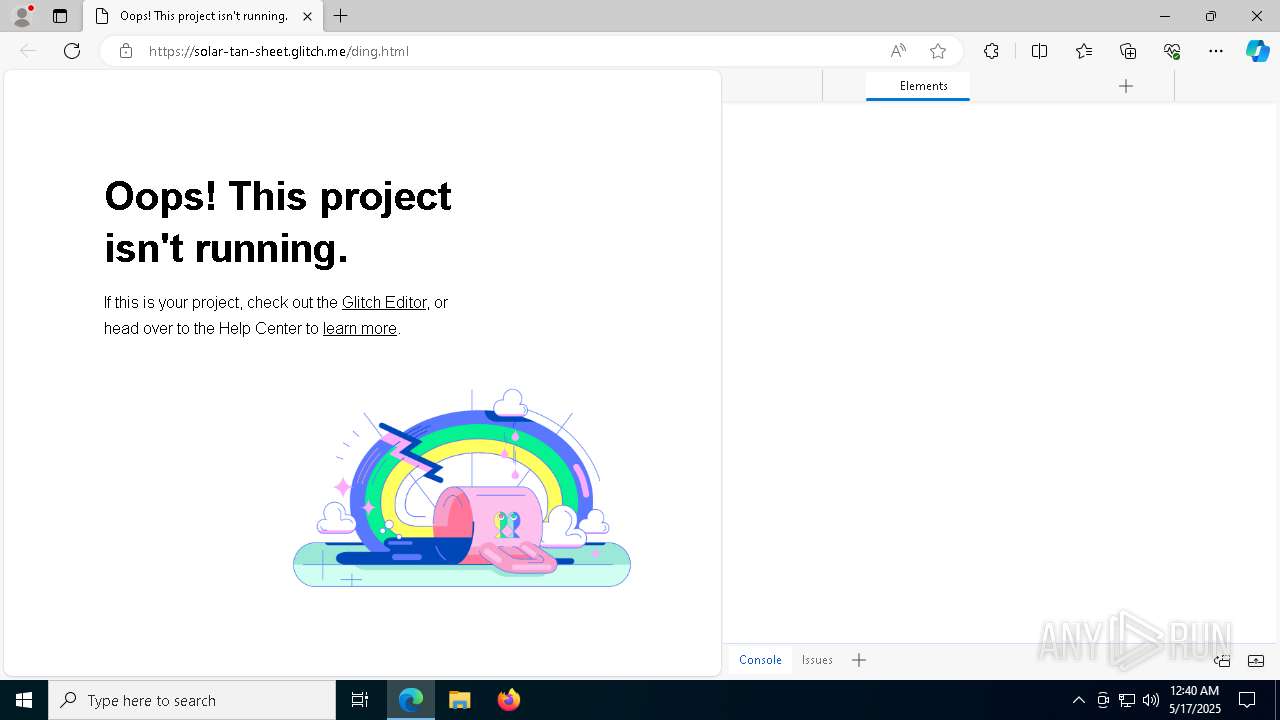Viewport: 1280px width, 720px height.
Task: Click the Back navigation arrow
Action: pos(28,51)
